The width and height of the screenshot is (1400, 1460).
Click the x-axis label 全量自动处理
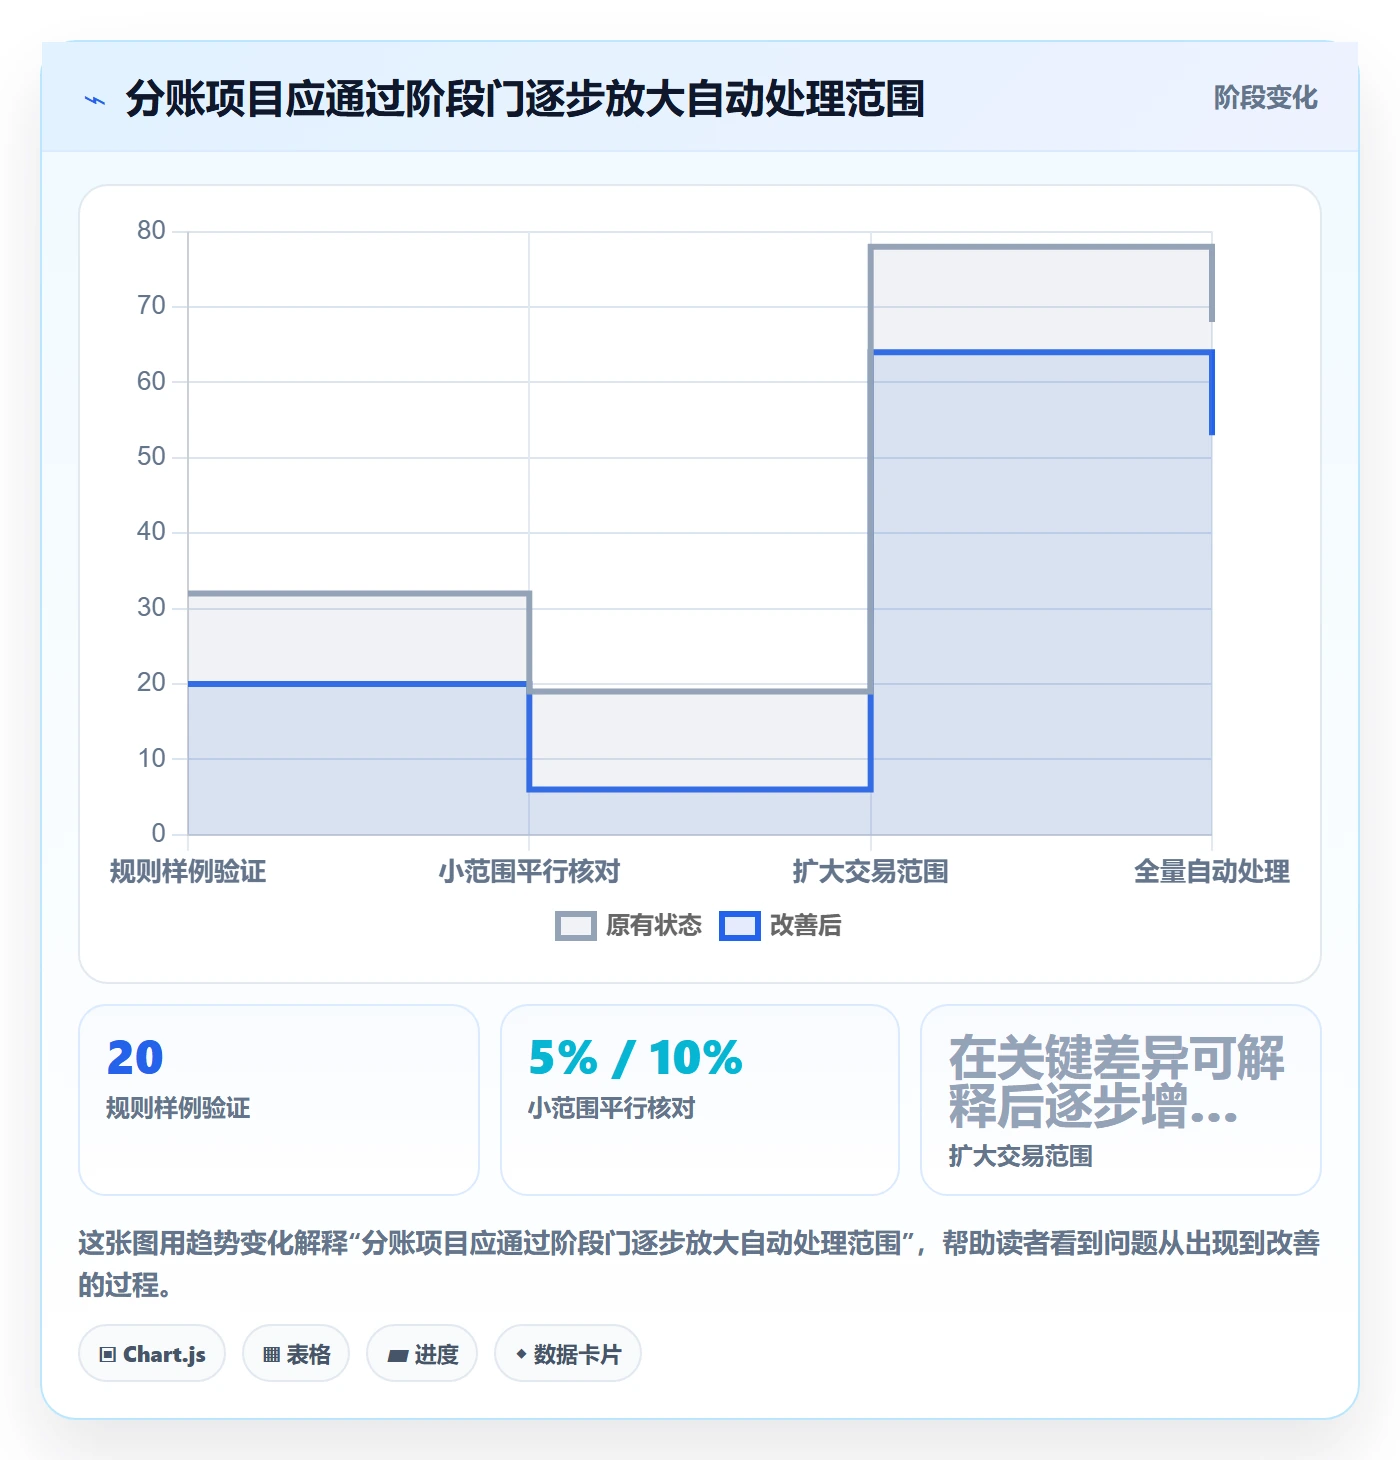tap(1212, 872)
